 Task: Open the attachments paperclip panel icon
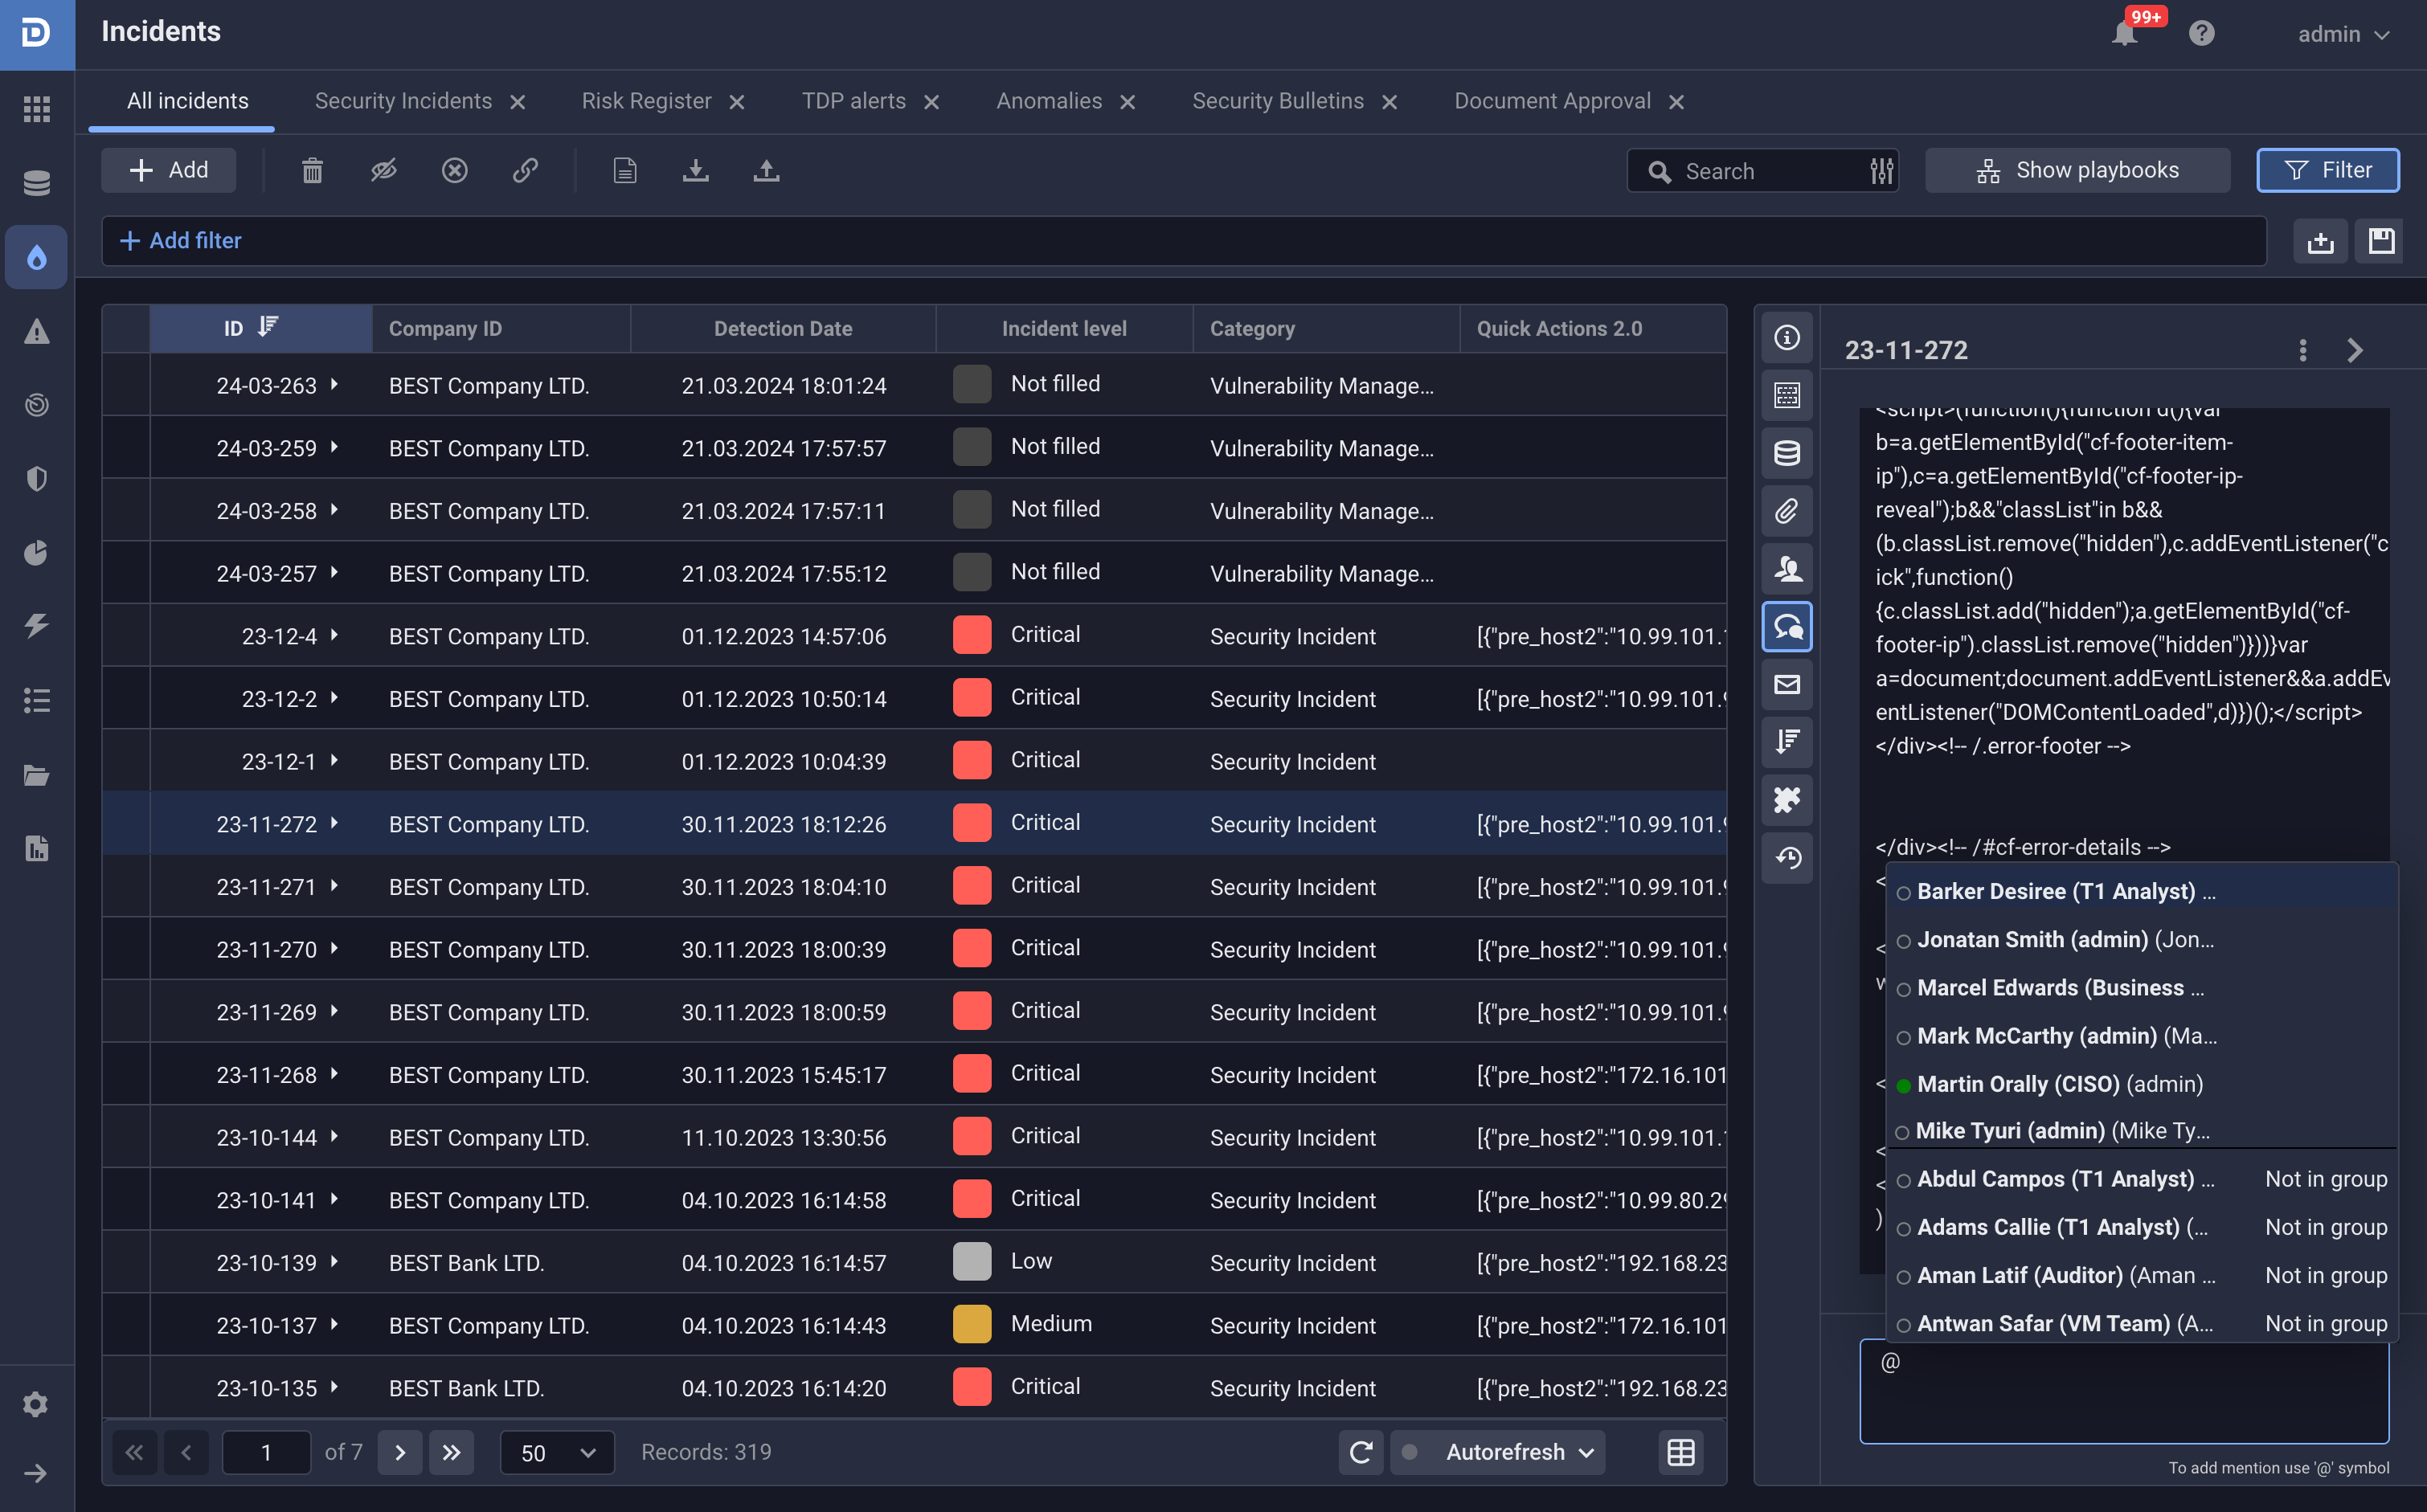(1787, 511)
